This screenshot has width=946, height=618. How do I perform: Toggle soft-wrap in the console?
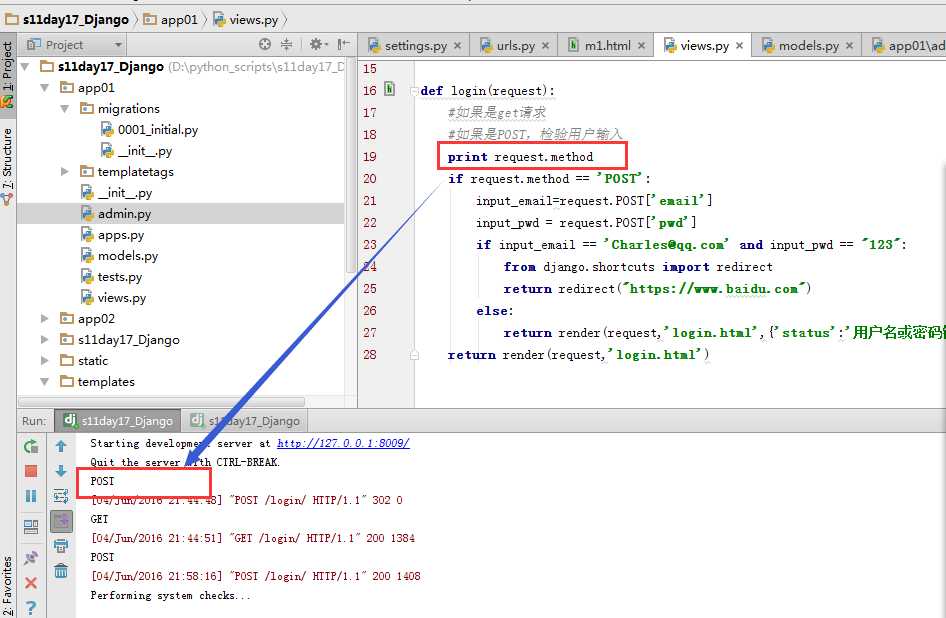(x=61, y=496)
